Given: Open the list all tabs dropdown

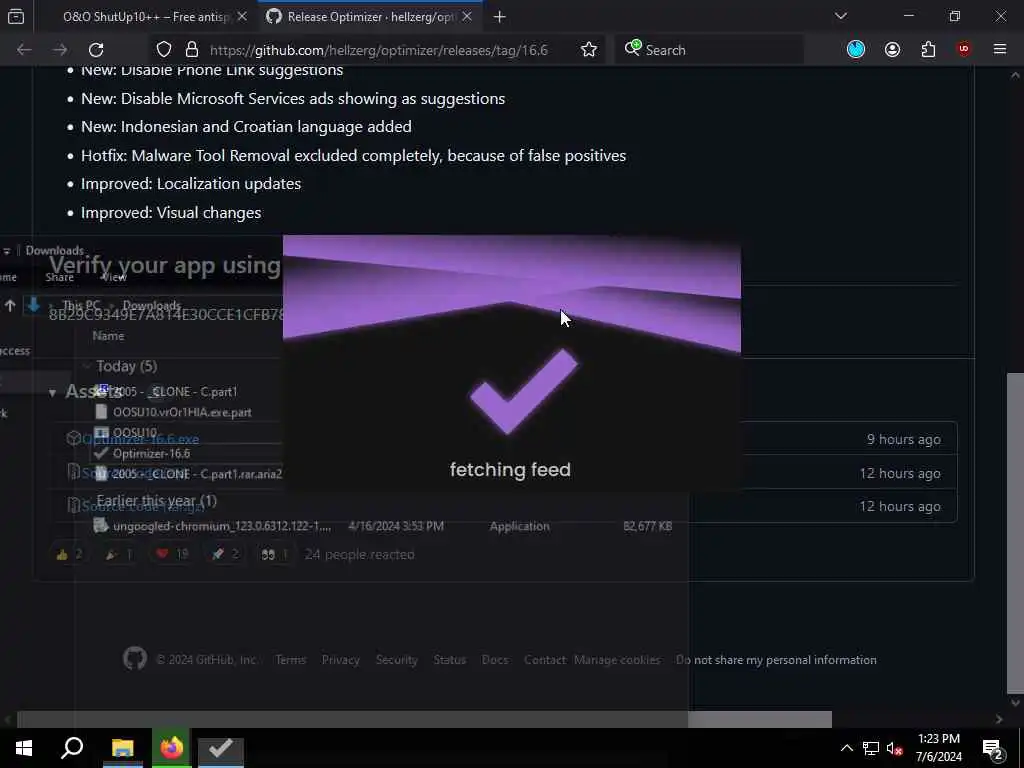Looking at the screenshot, I should coord(841,16).
